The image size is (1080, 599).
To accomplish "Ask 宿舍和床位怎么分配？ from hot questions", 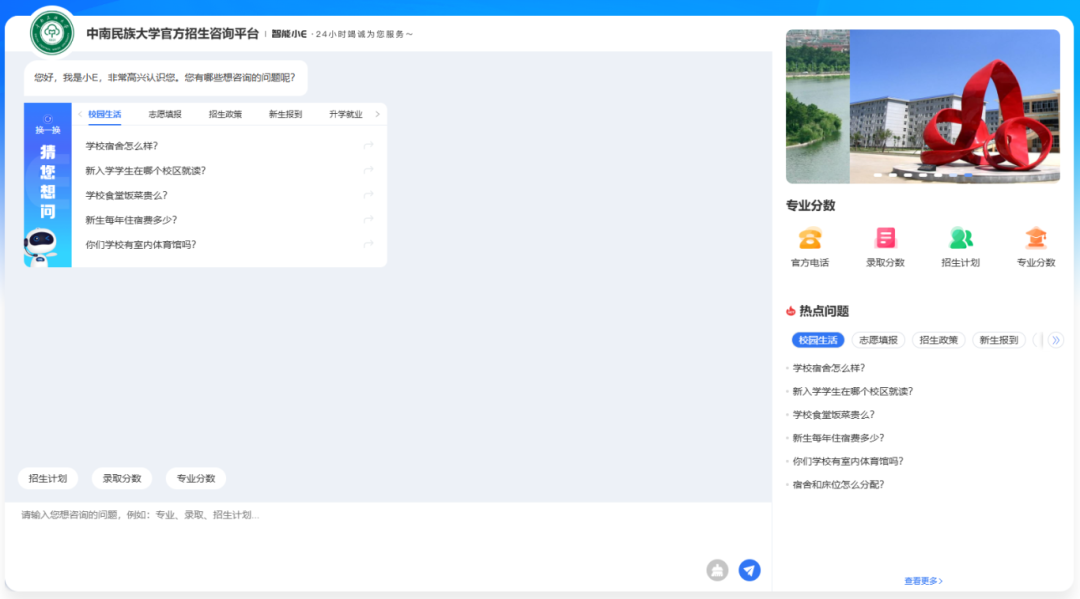I will click(838, 485).
